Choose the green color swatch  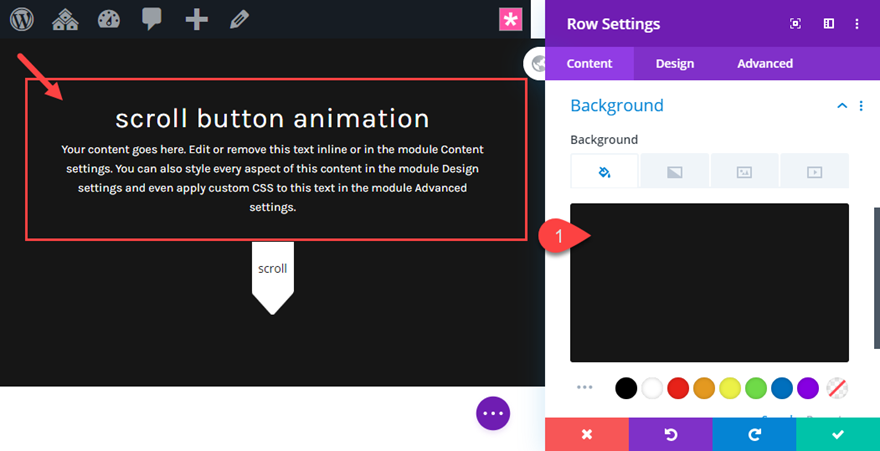[x=756, y=388]
